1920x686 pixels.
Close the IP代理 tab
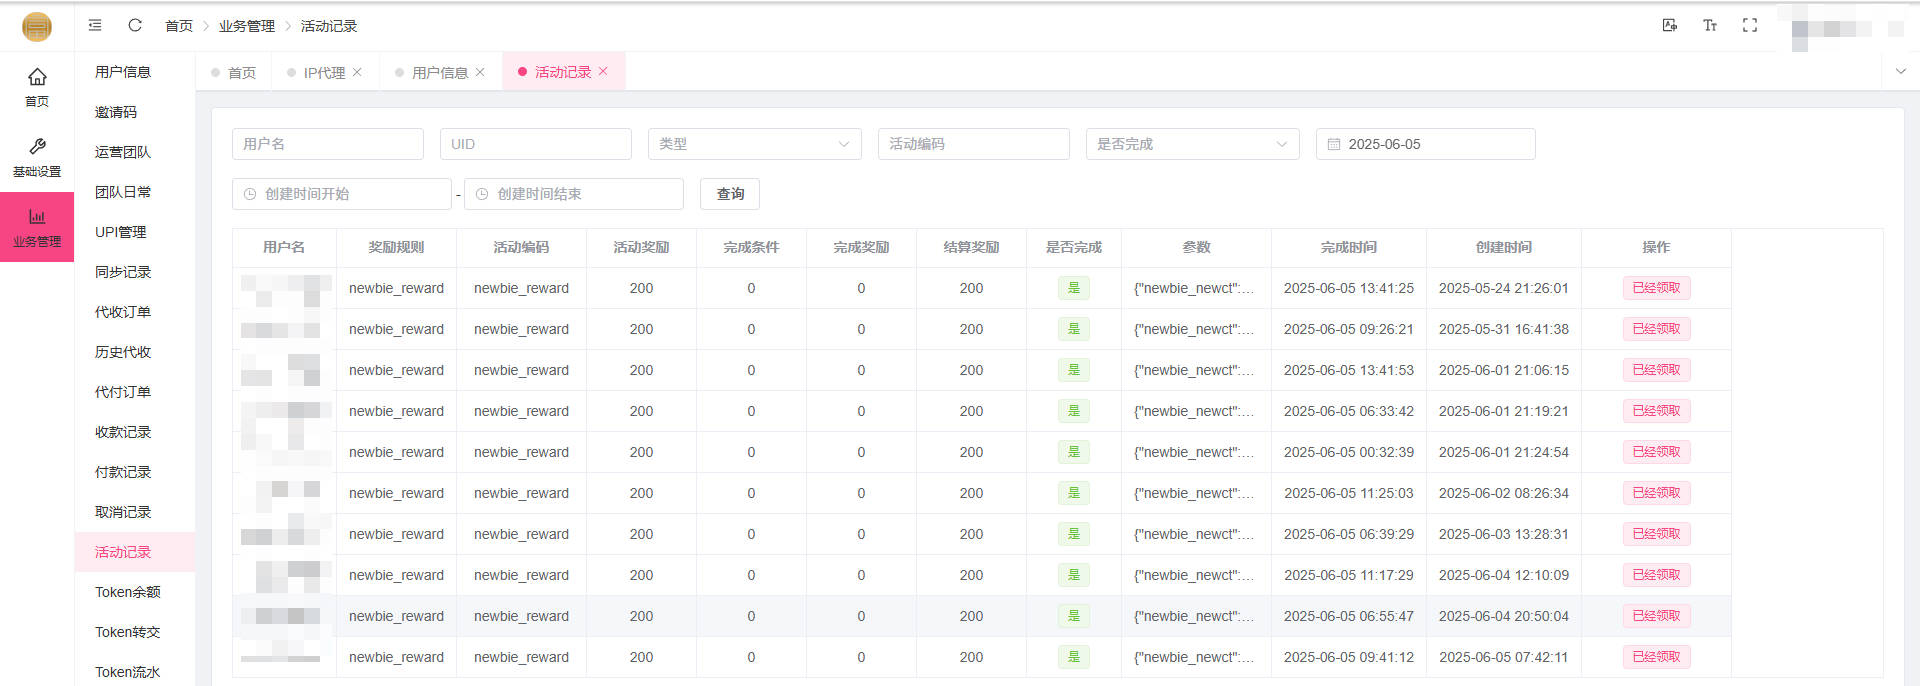pyautogui.click(x=357, y=72)
